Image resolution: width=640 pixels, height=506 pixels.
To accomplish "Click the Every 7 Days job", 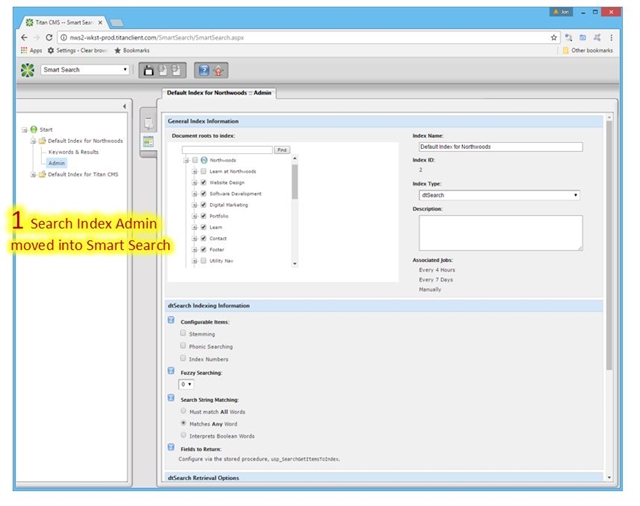I will tap(436, 280).
